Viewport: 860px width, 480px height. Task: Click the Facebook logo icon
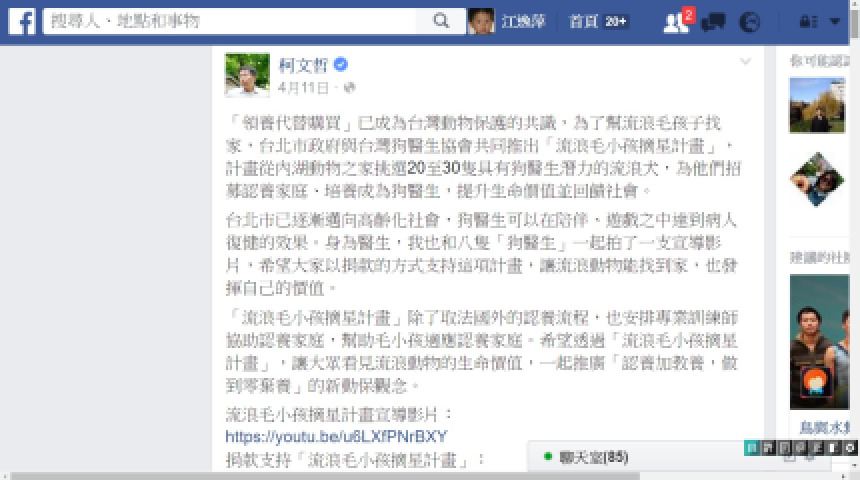(22, 21)
